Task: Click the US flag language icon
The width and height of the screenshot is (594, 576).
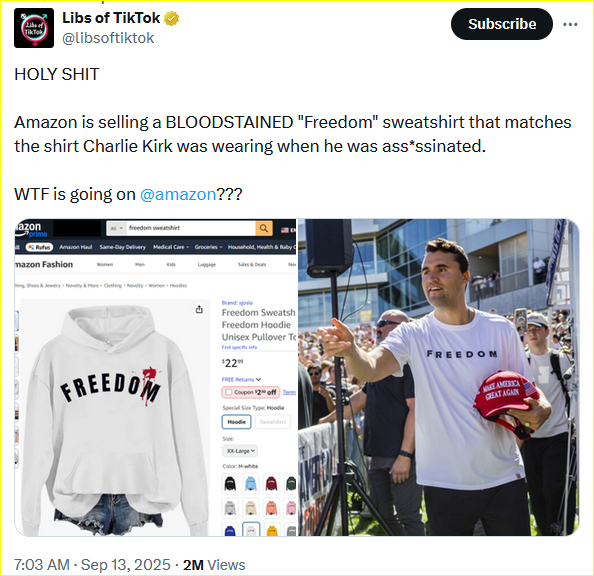Action: click(x=285, y=230)
